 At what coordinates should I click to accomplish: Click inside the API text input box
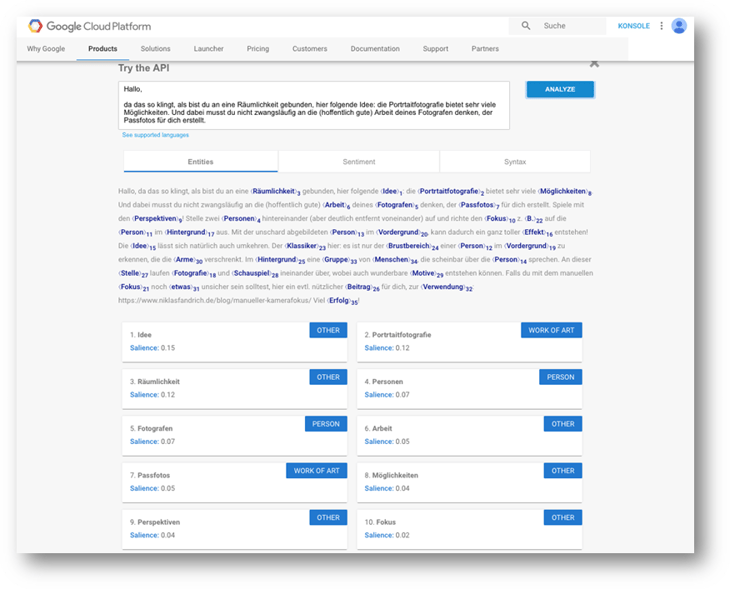point(314,105)
